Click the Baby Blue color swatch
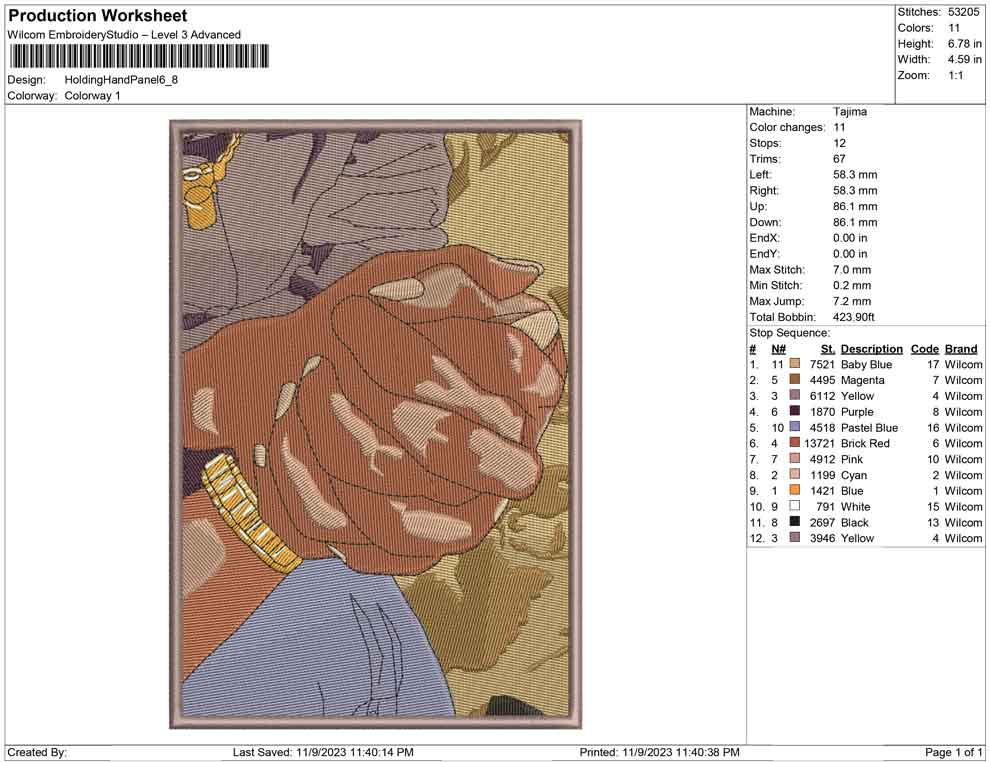This screenshot has width=990, height=762. 795,364
